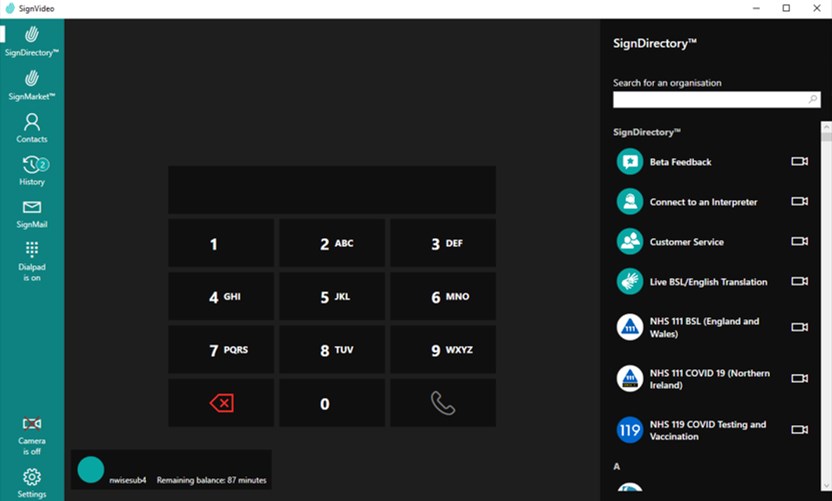Open SignDirectory in the sidebar
832x501 pixels.
(32, 41)
